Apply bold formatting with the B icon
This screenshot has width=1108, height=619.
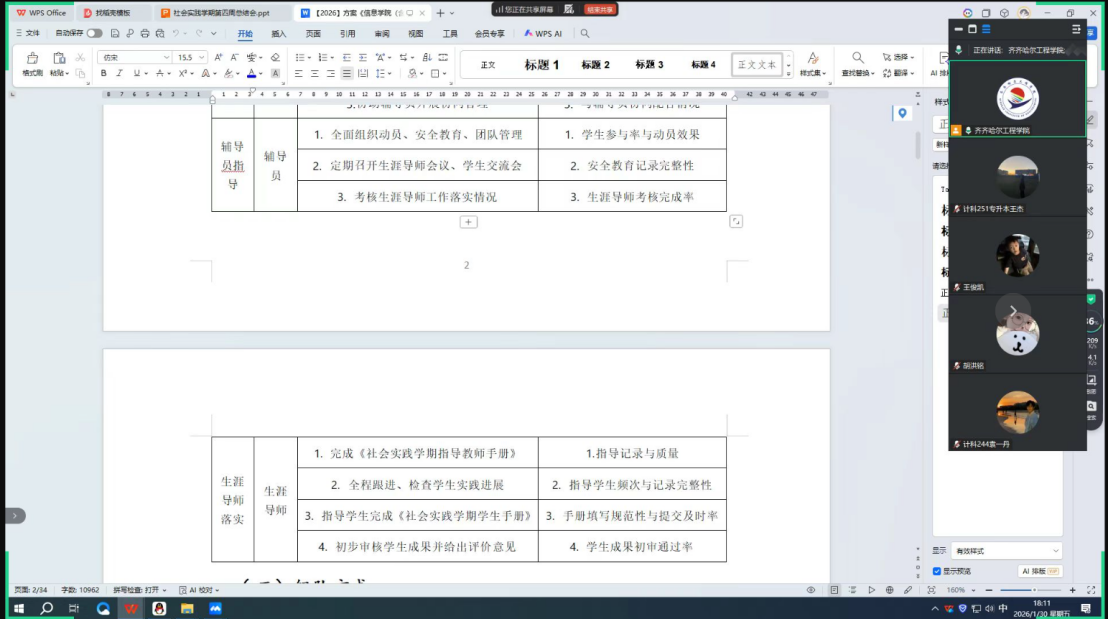(103, 74)
